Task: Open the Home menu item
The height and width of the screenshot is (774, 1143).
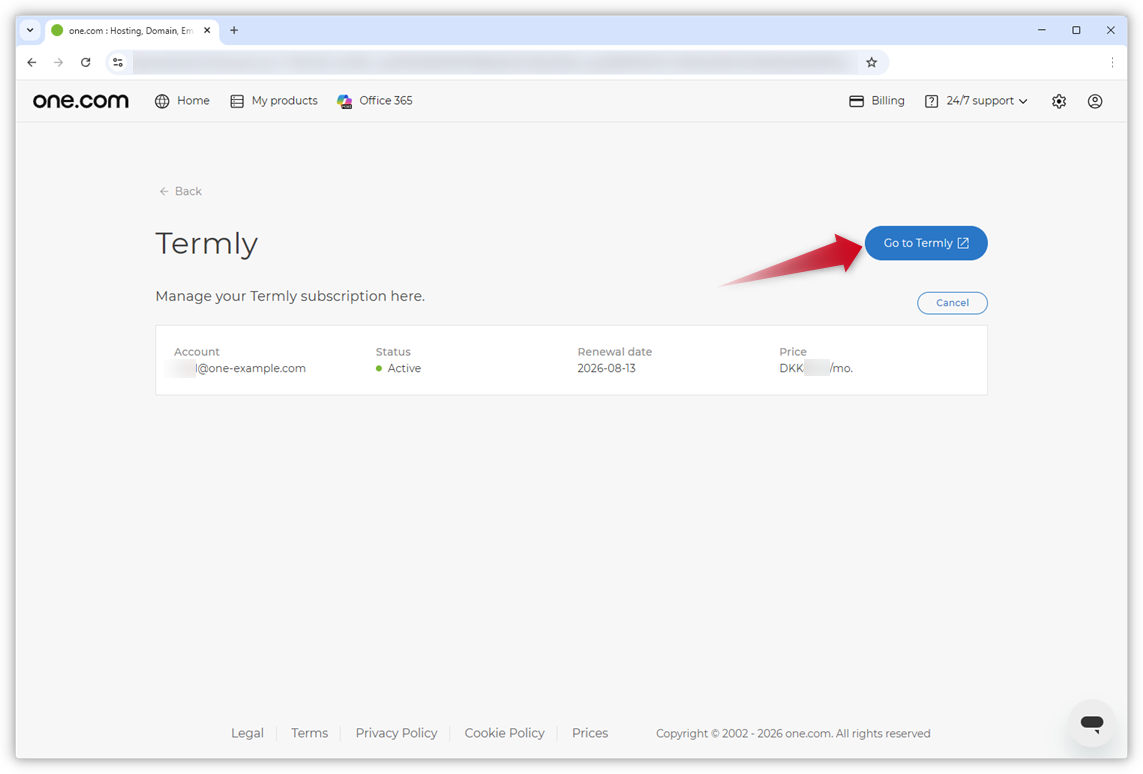Action: point(182,101)
